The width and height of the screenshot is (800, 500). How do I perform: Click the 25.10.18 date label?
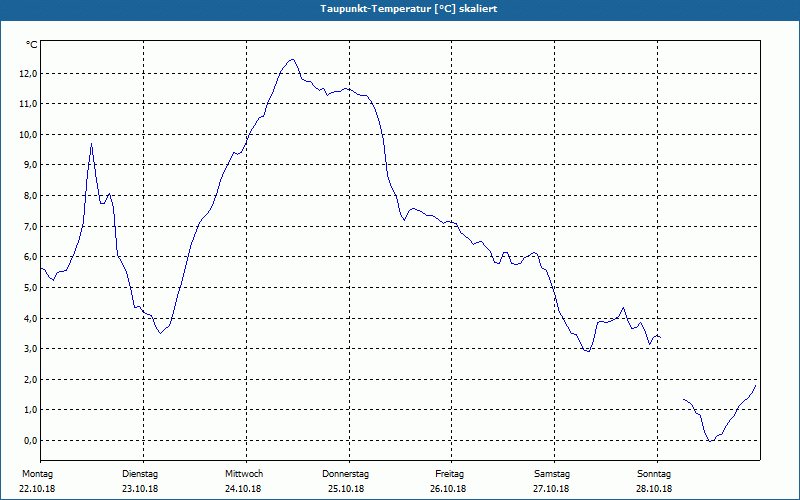click(346, 489)
